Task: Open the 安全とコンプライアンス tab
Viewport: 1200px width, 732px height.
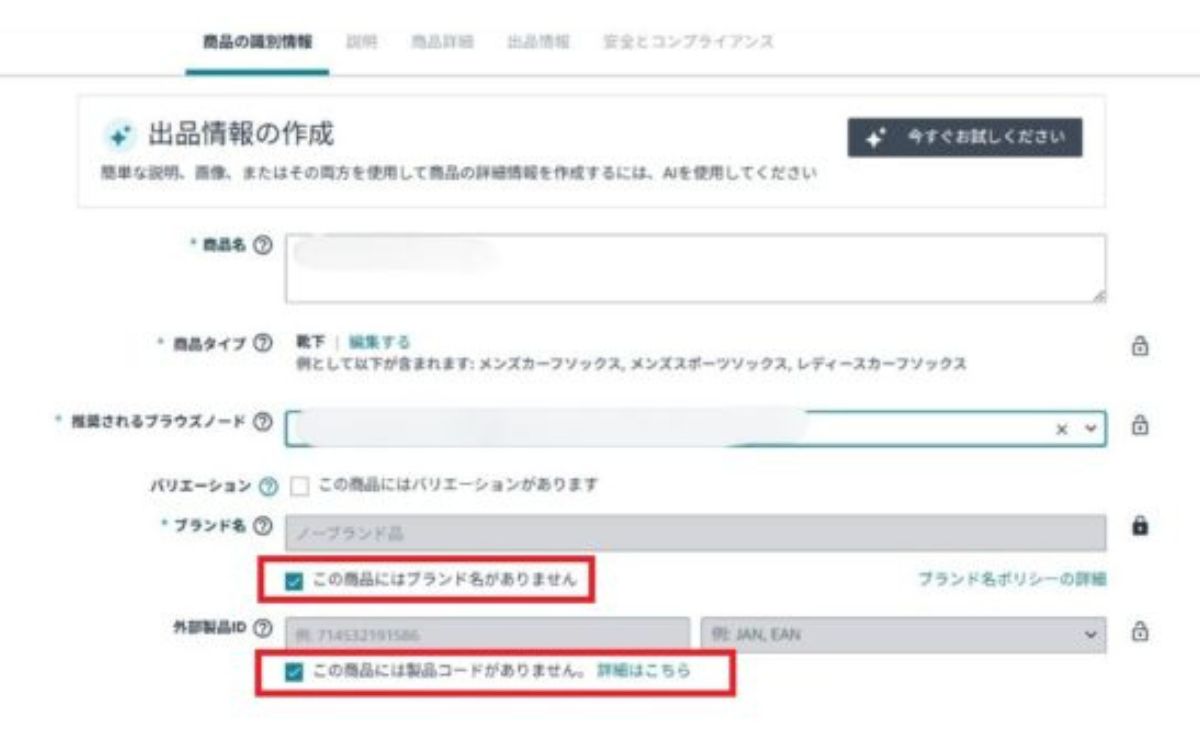Action: pyautogui.click(x=688, y=42)
